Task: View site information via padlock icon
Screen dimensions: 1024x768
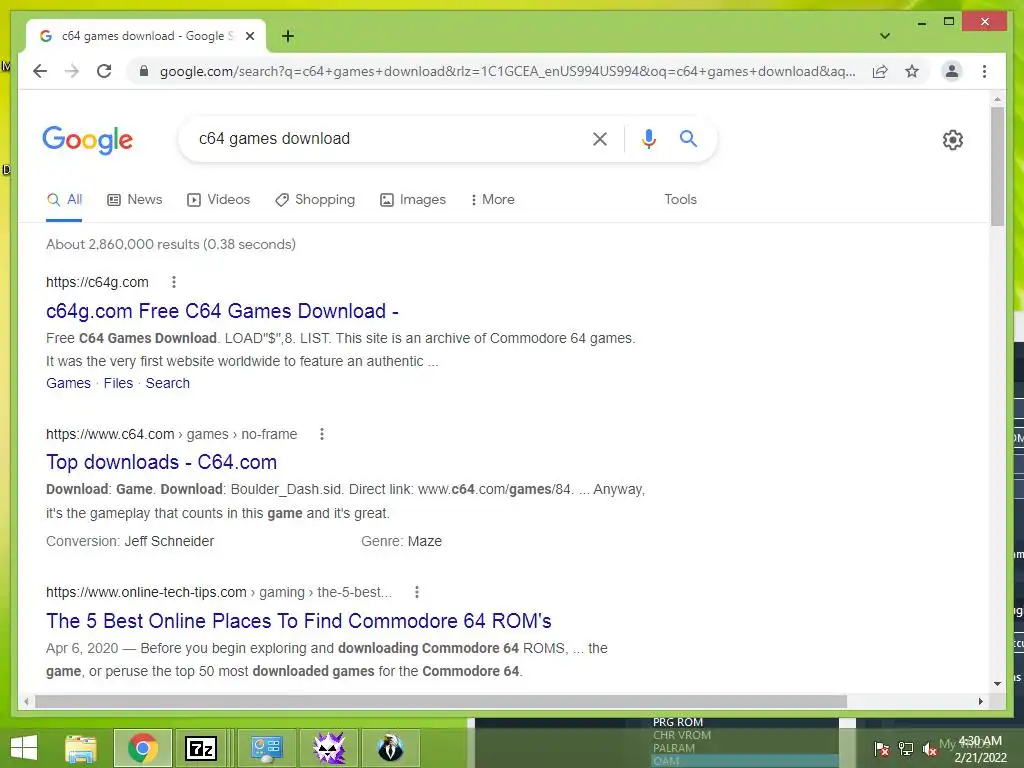Action: (x=144, y=71)
